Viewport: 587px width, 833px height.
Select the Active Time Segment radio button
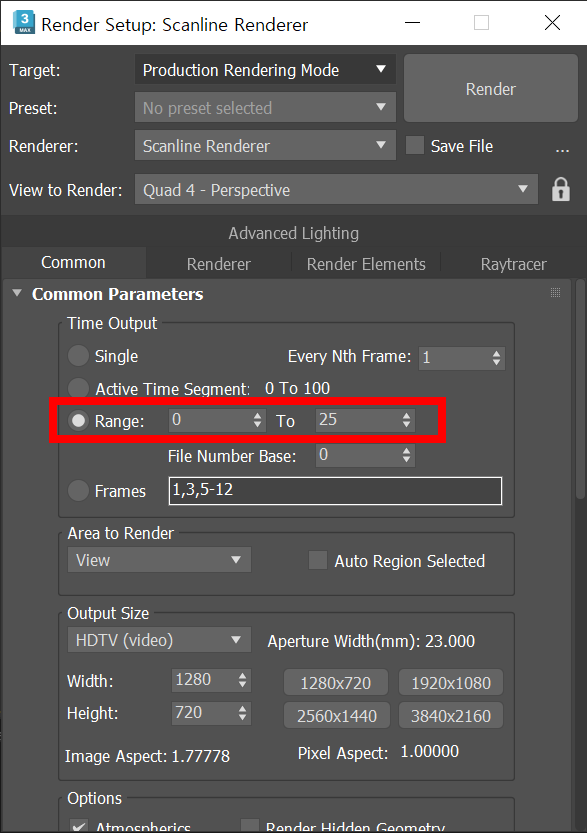tap(78, 388)
